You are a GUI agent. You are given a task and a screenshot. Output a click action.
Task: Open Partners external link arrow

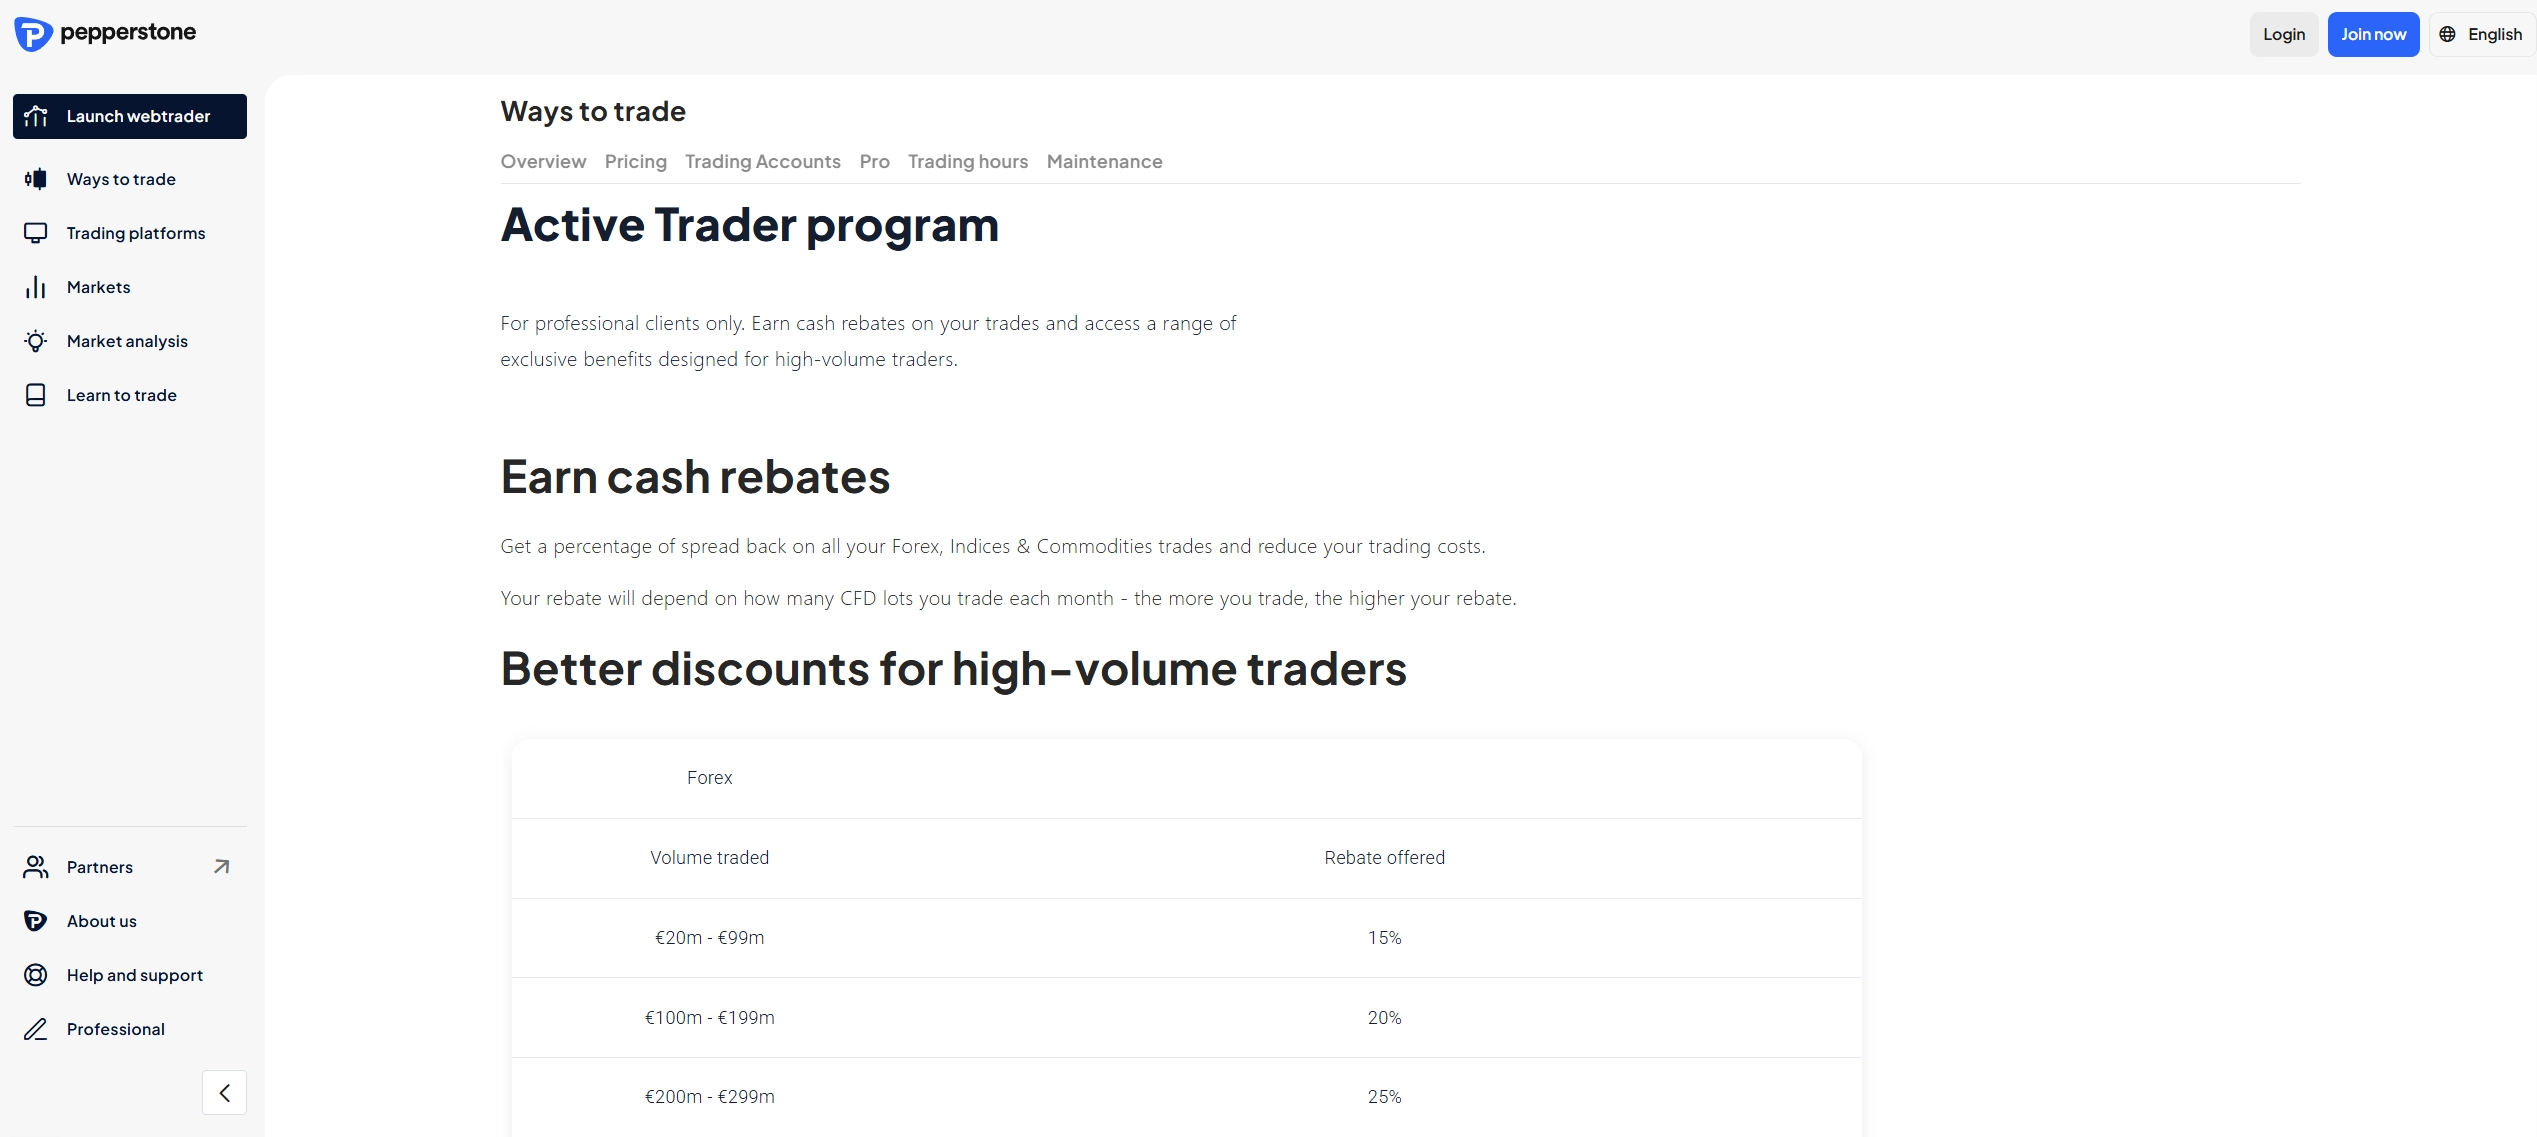click(222, 867)
